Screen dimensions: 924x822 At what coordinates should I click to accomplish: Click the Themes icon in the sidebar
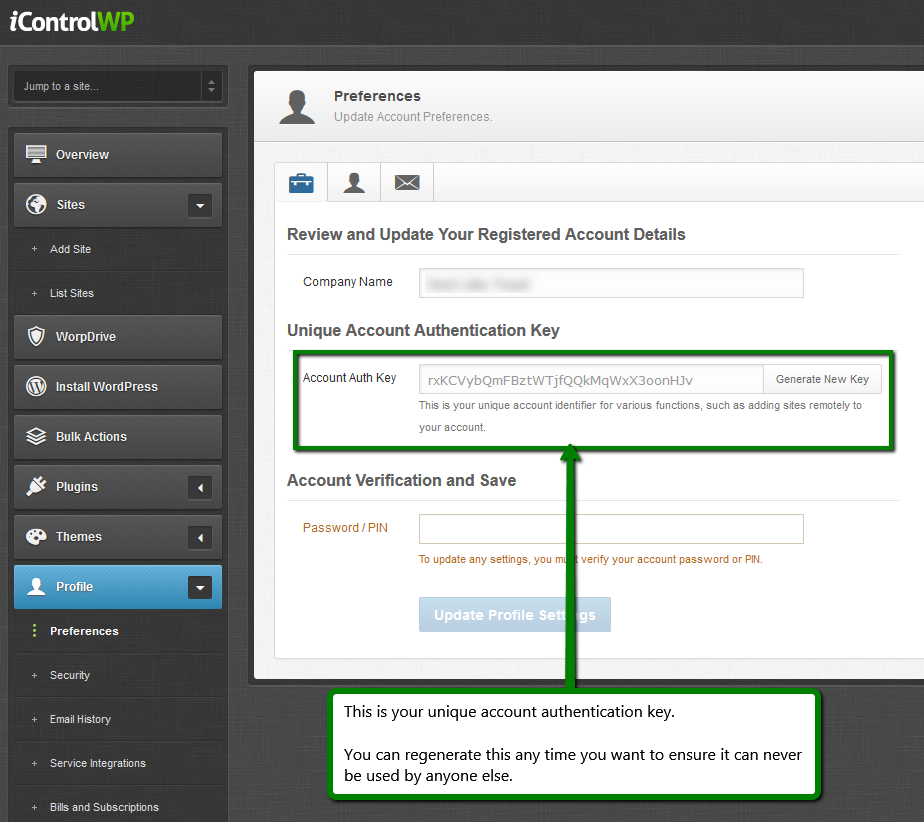click(x=36, y=537)
